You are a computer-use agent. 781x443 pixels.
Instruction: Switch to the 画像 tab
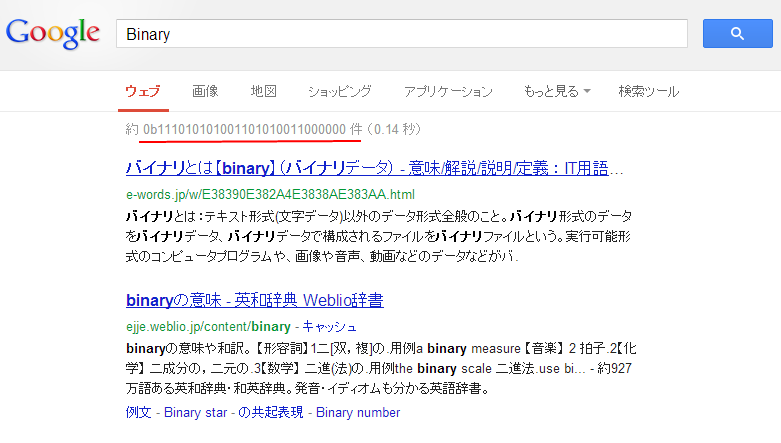[205, 91]
